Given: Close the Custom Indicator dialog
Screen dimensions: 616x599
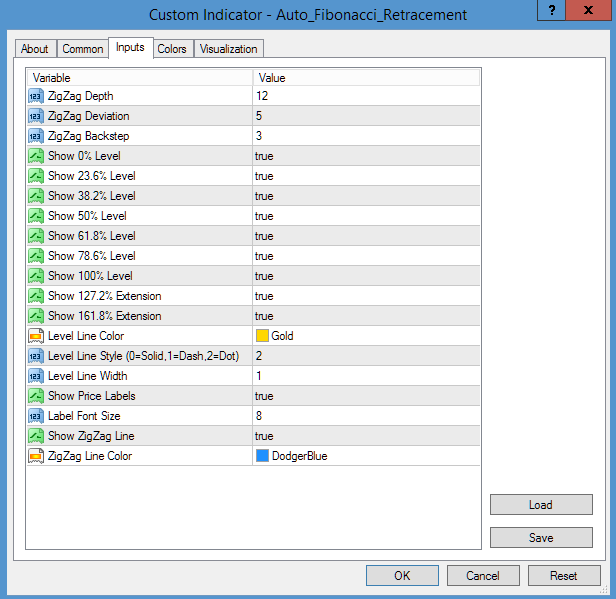Looking at the screenshot, I should point(588,10).
